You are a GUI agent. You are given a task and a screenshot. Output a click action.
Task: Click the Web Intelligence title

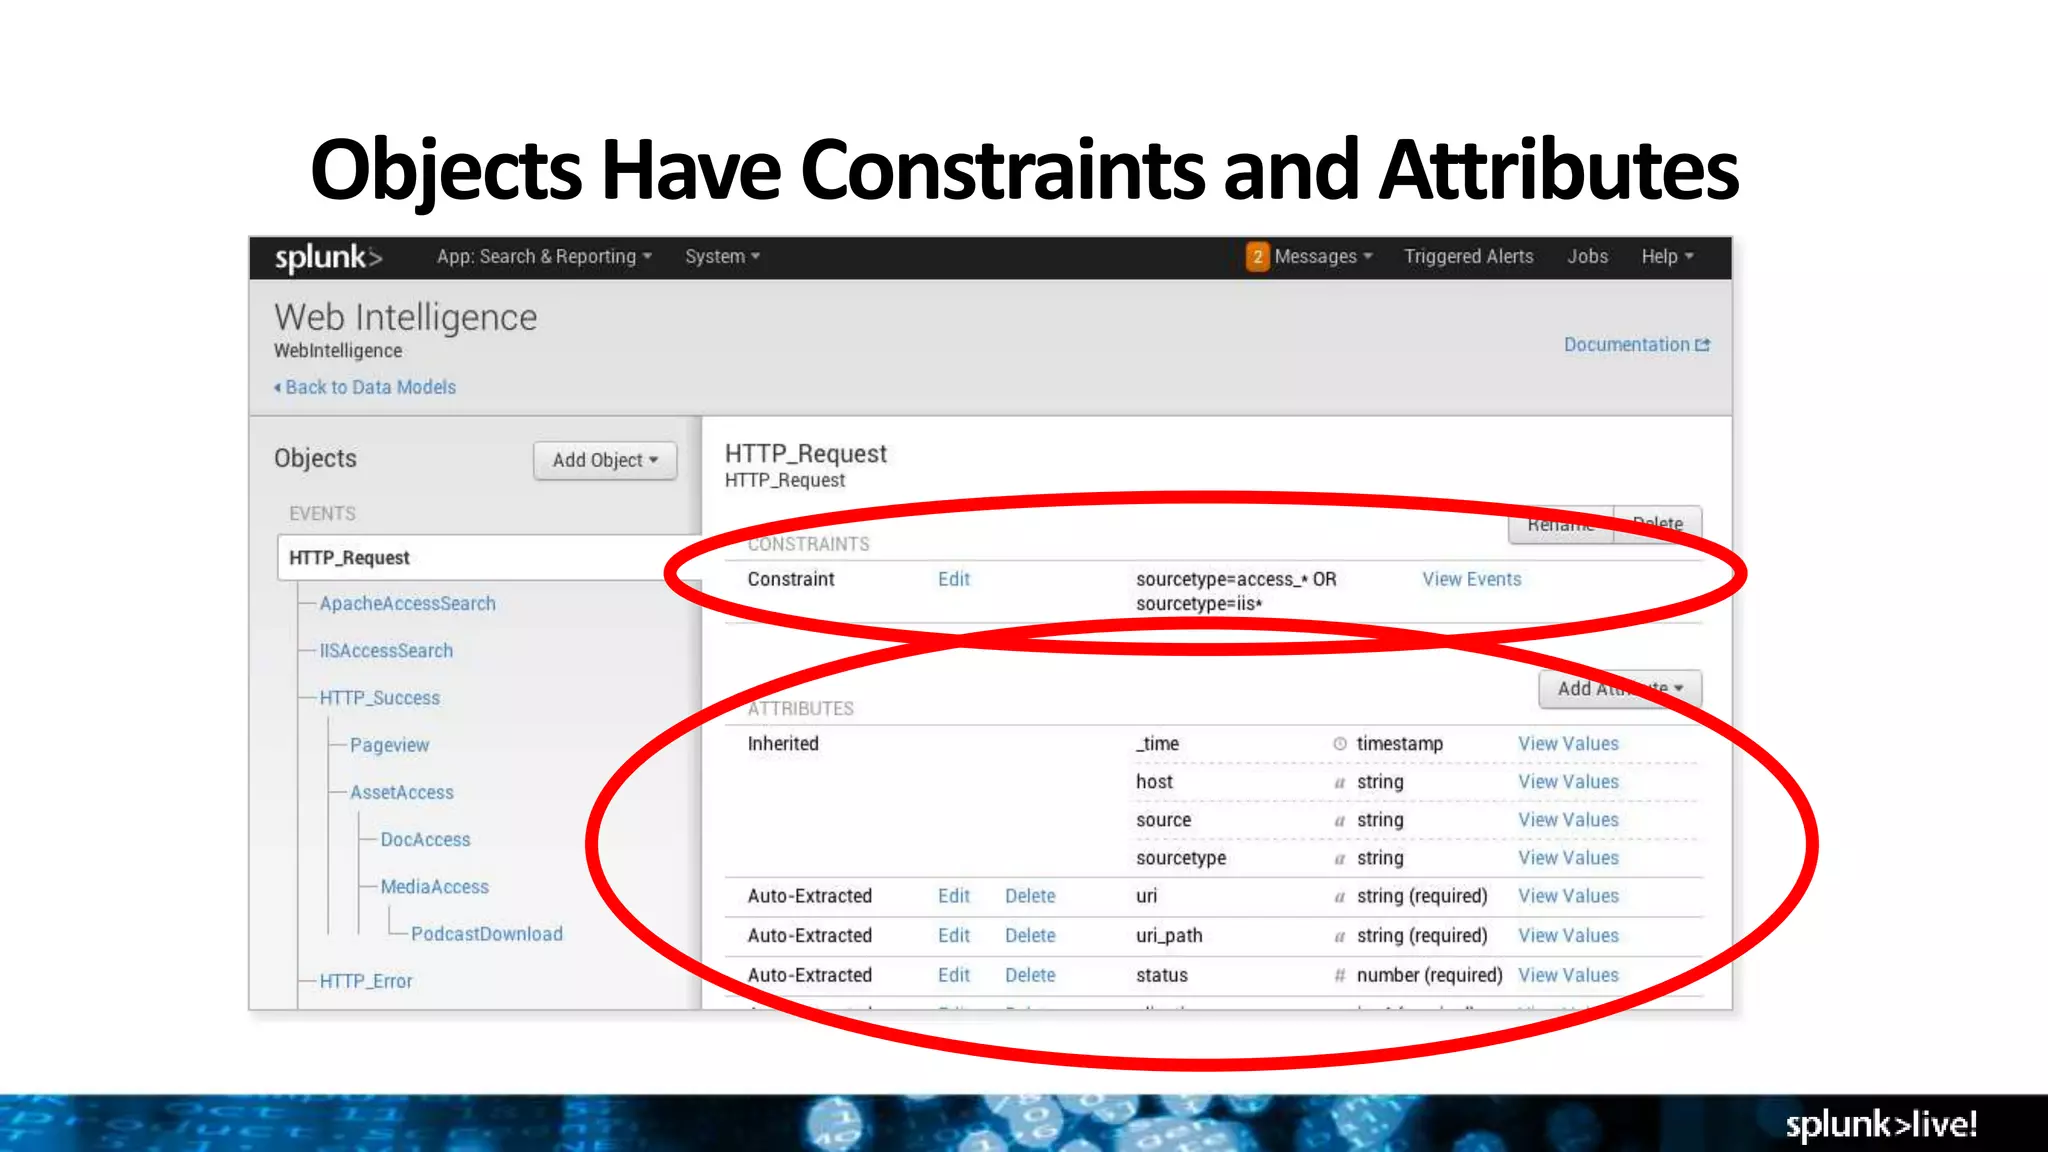click(x=405, y=317)
